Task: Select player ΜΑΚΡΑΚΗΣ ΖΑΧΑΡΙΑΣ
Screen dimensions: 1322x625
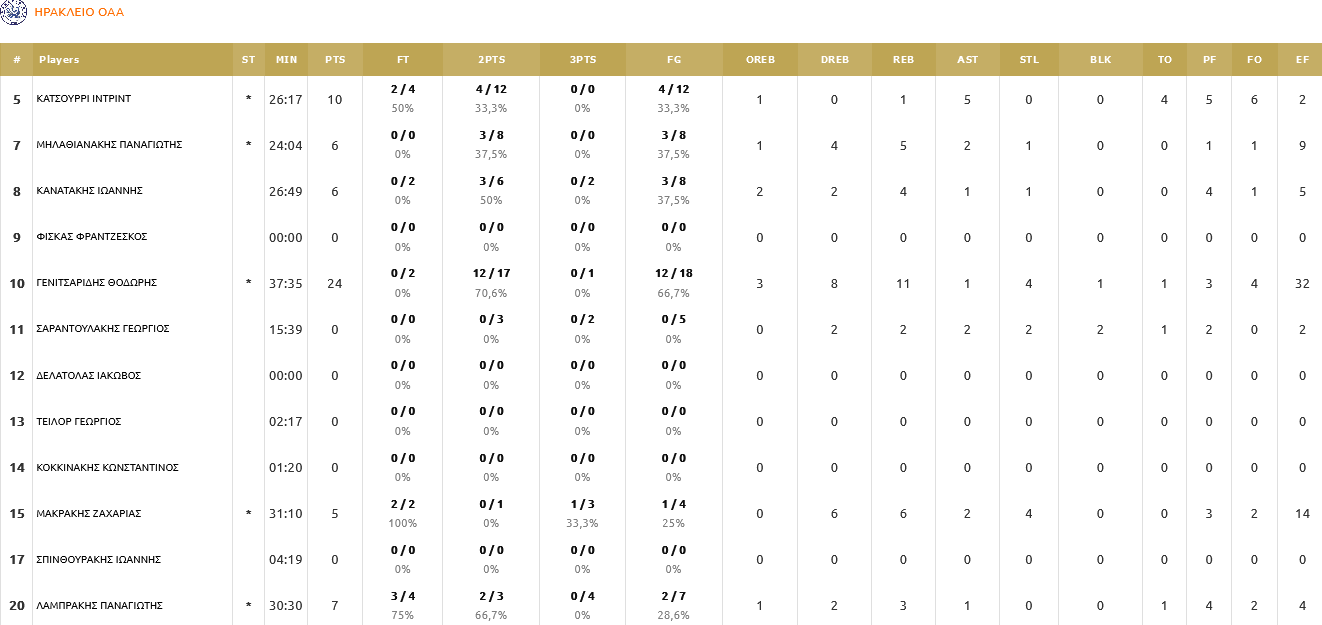Action: (x=88, y=514)
